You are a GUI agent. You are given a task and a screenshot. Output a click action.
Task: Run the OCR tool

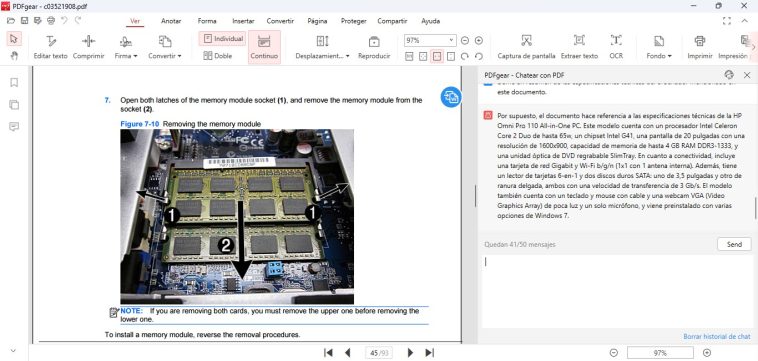click(616, 47)
